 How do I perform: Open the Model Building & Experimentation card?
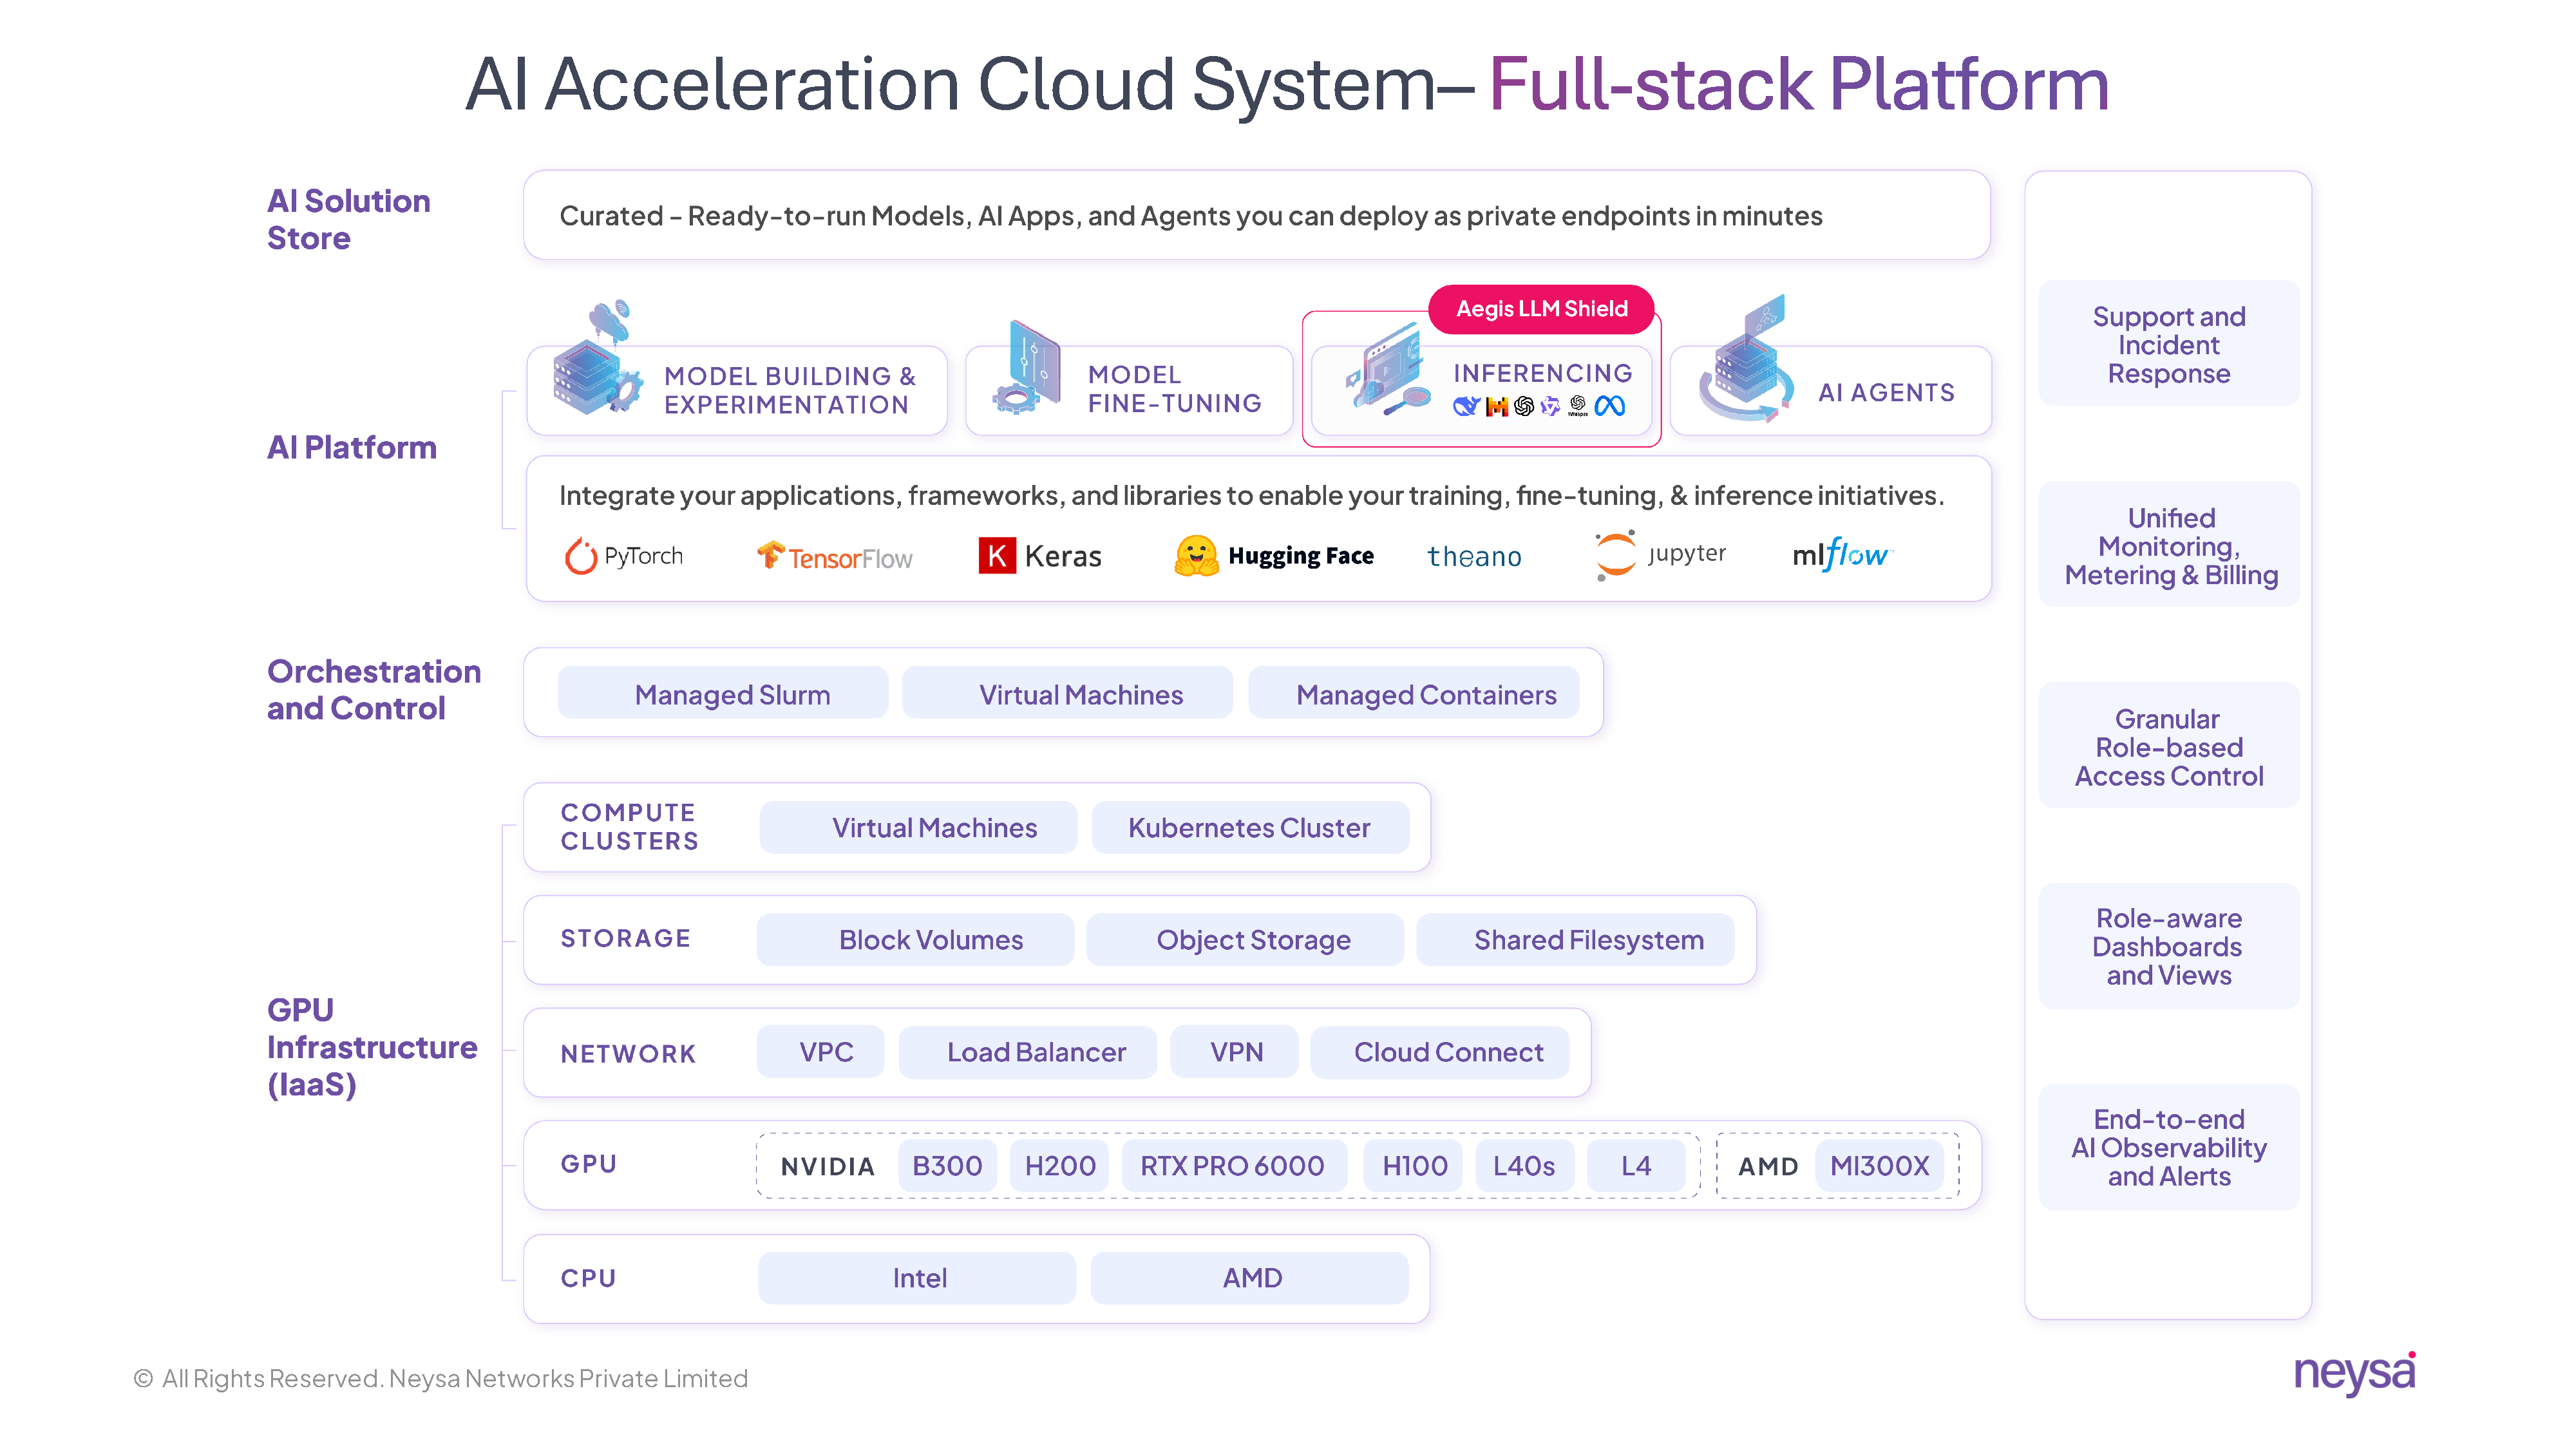[x=737, y=391]
